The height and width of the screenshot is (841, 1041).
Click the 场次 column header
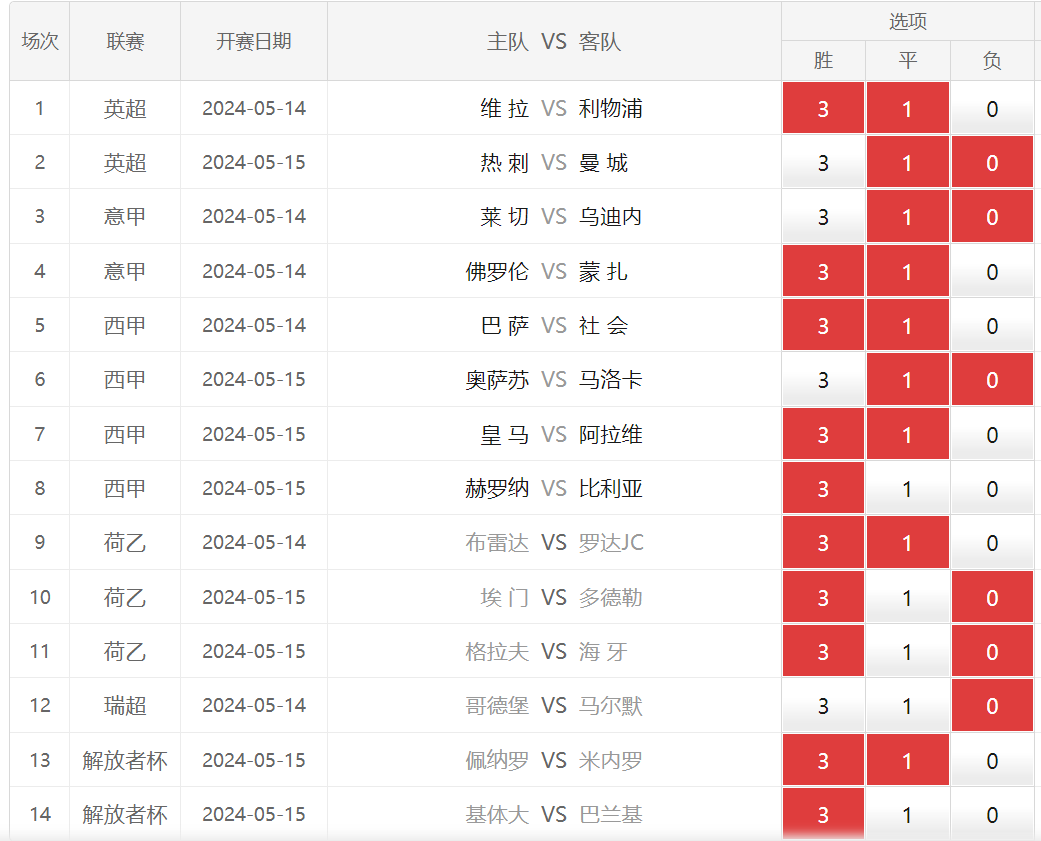pyautogui.click(x=40, y=41)
